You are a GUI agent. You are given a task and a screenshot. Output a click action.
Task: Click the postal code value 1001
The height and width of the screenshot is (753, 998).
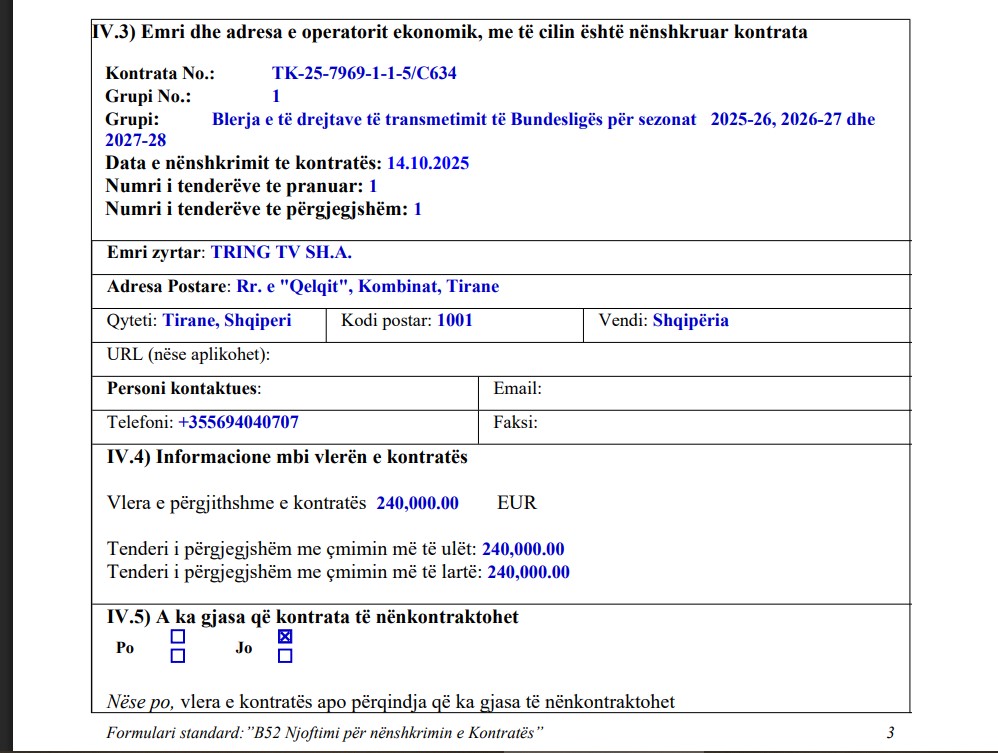455,321
